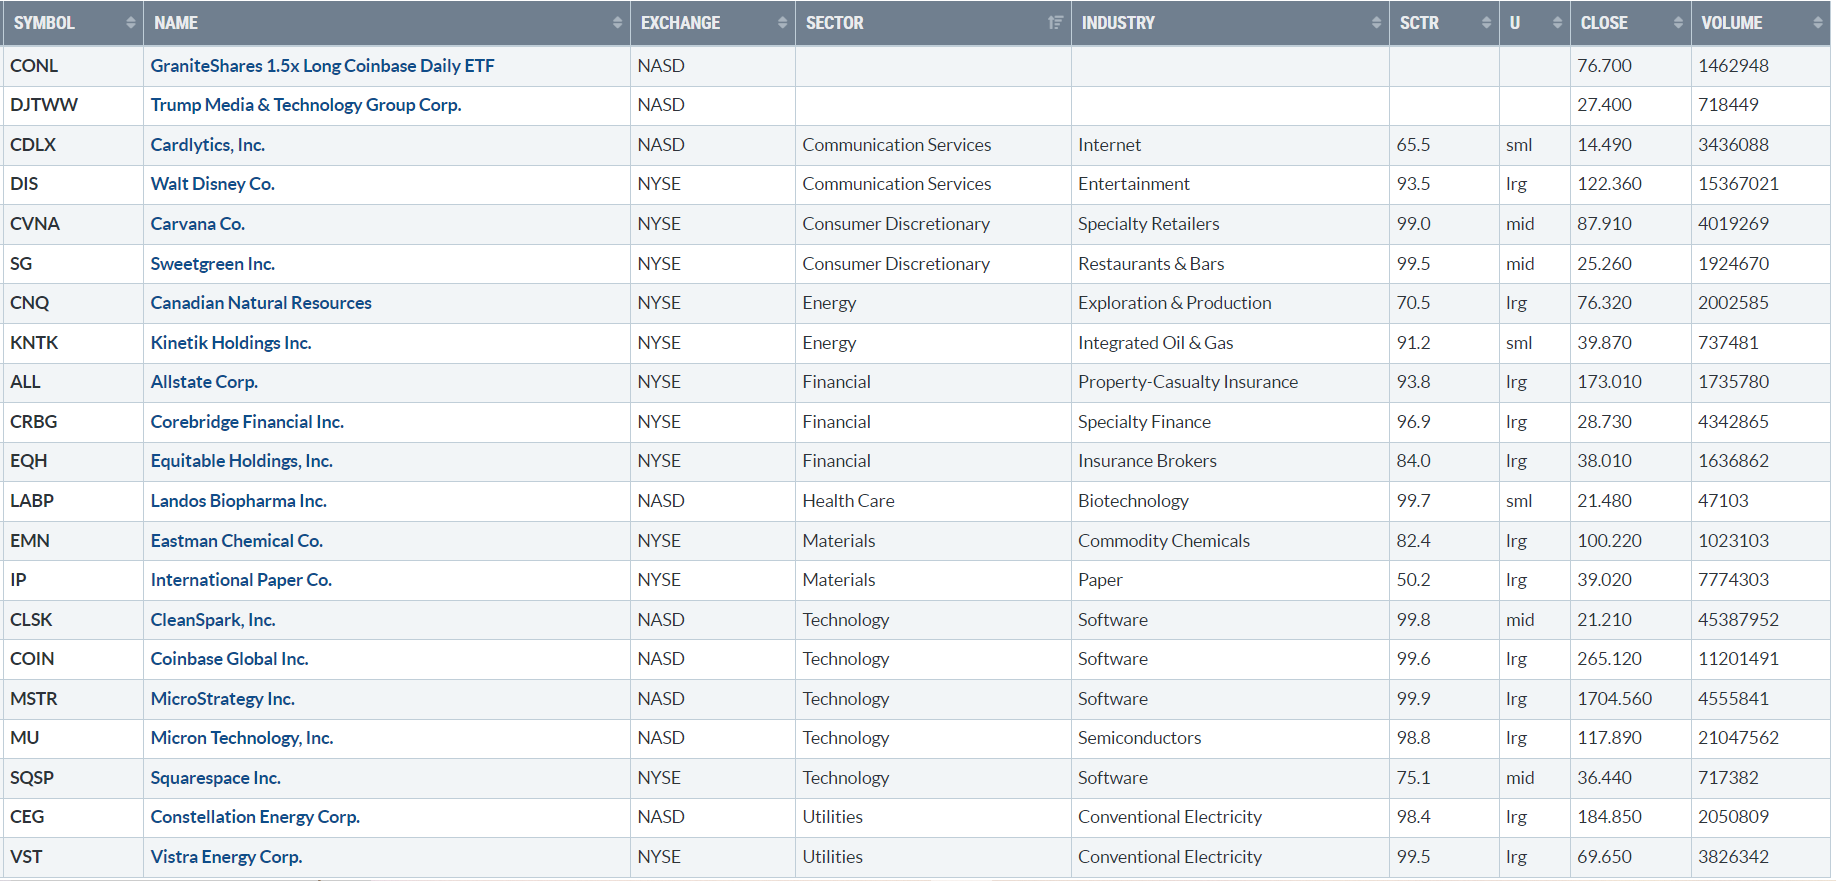The height and width of the screenshot is (881, 1836).
Task: Click the sort arrows in the Name column
Action: coord(617,23)
